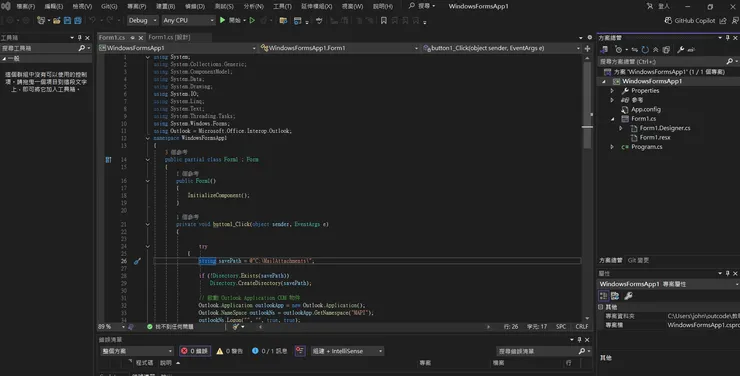Click the green Start debugging play icon
740x376 pixels.
[x=222, y=20]
